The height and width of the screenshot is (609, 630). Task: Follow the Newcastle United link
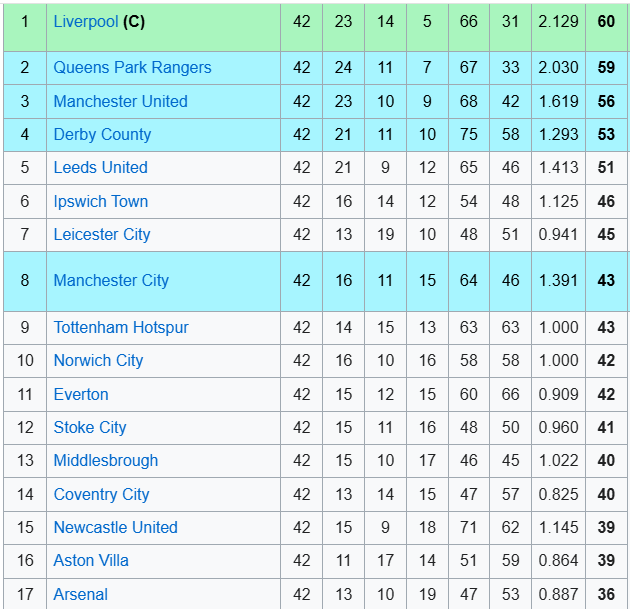(116, 527)
